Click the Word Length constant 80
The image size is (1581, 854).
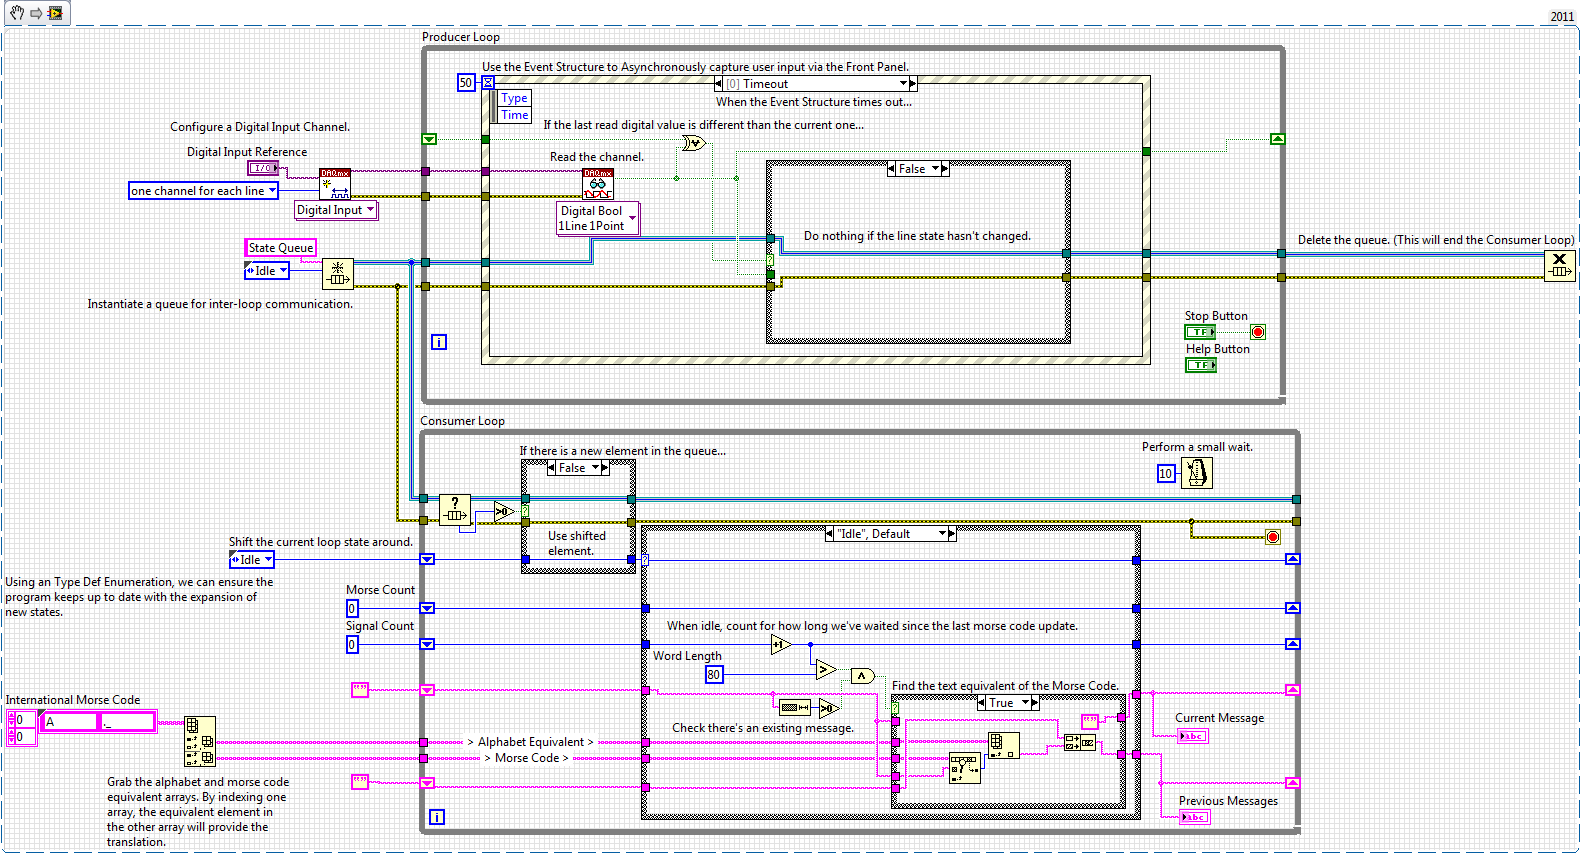(x=713, y=675)
